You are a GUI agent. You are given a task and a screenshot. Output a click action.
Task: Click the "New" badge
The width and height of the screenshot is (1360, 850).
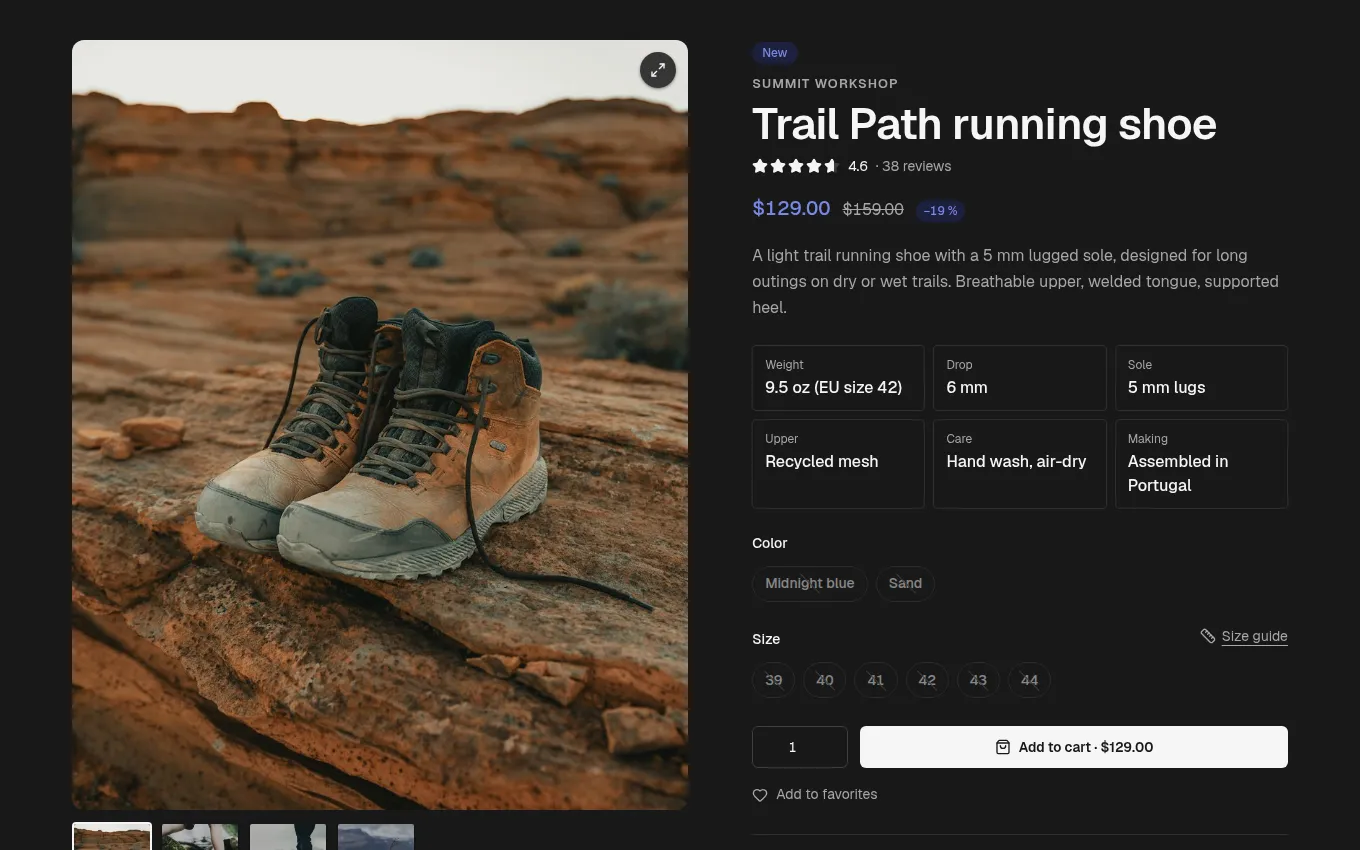(x=775, y=53)
